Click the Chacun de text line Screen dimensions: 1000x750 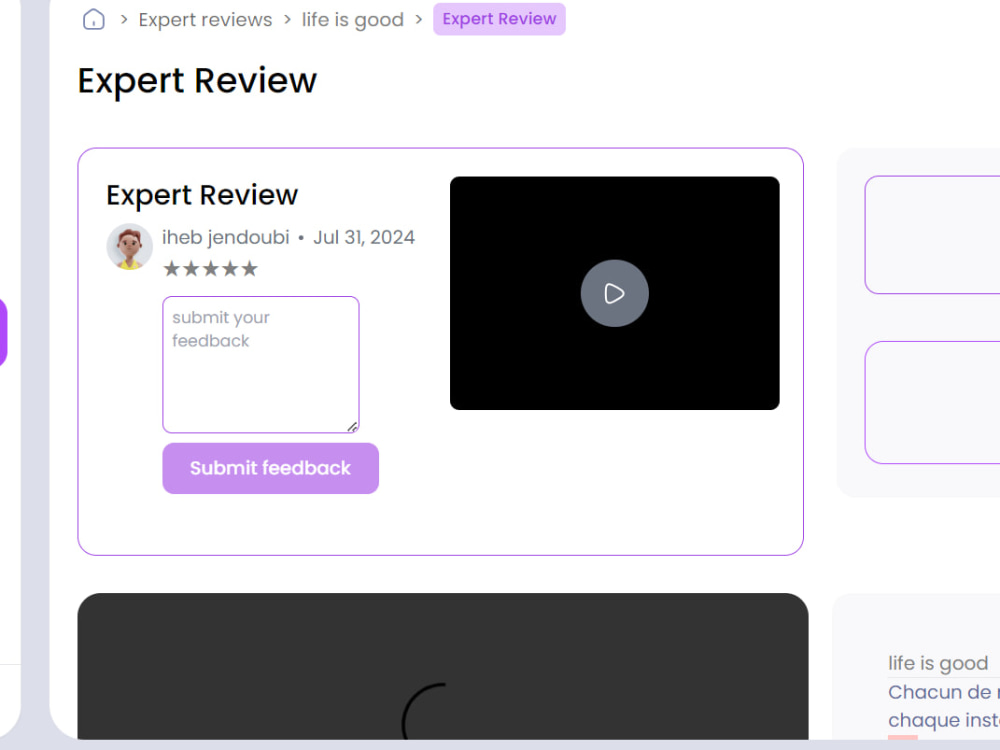click(944, 692)
